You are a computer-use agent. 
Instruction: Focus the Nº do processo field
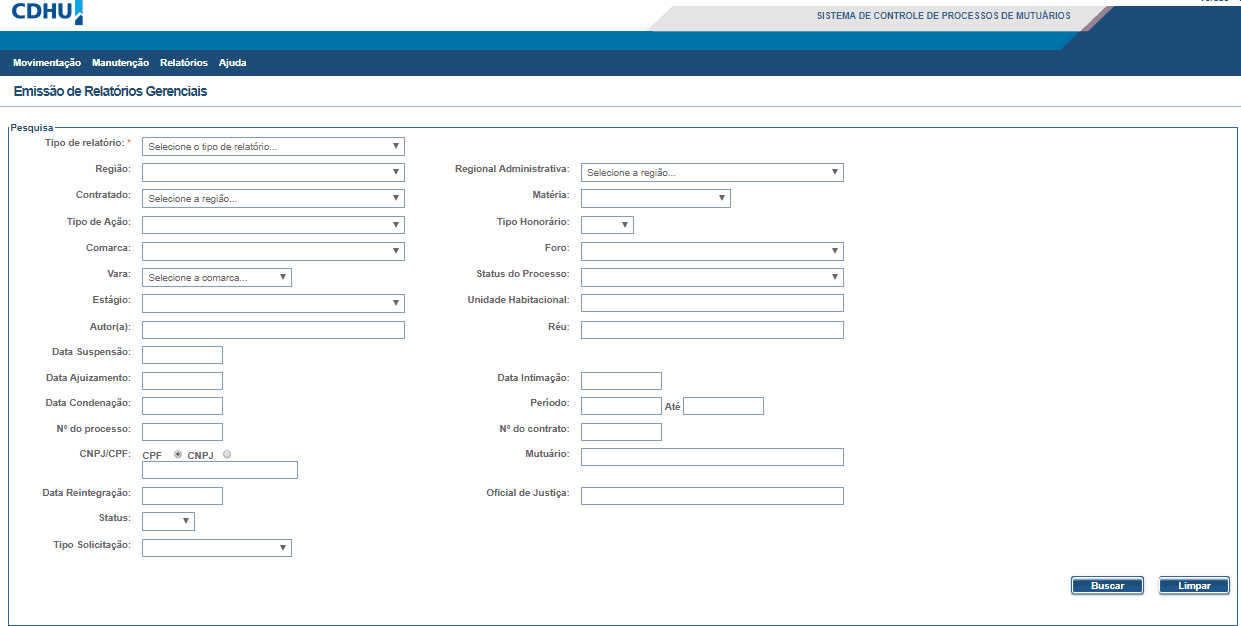click(182, 432)
